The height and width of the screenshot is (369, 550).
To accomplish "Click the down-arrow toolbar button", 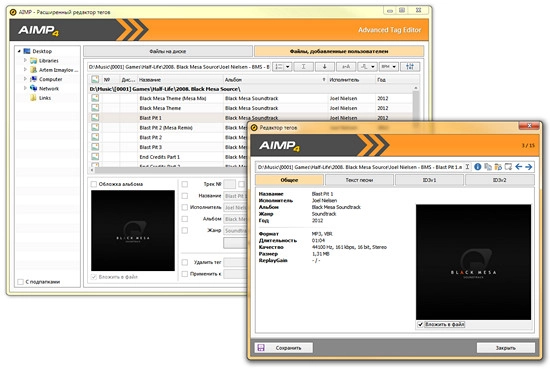I will point(324,66).
